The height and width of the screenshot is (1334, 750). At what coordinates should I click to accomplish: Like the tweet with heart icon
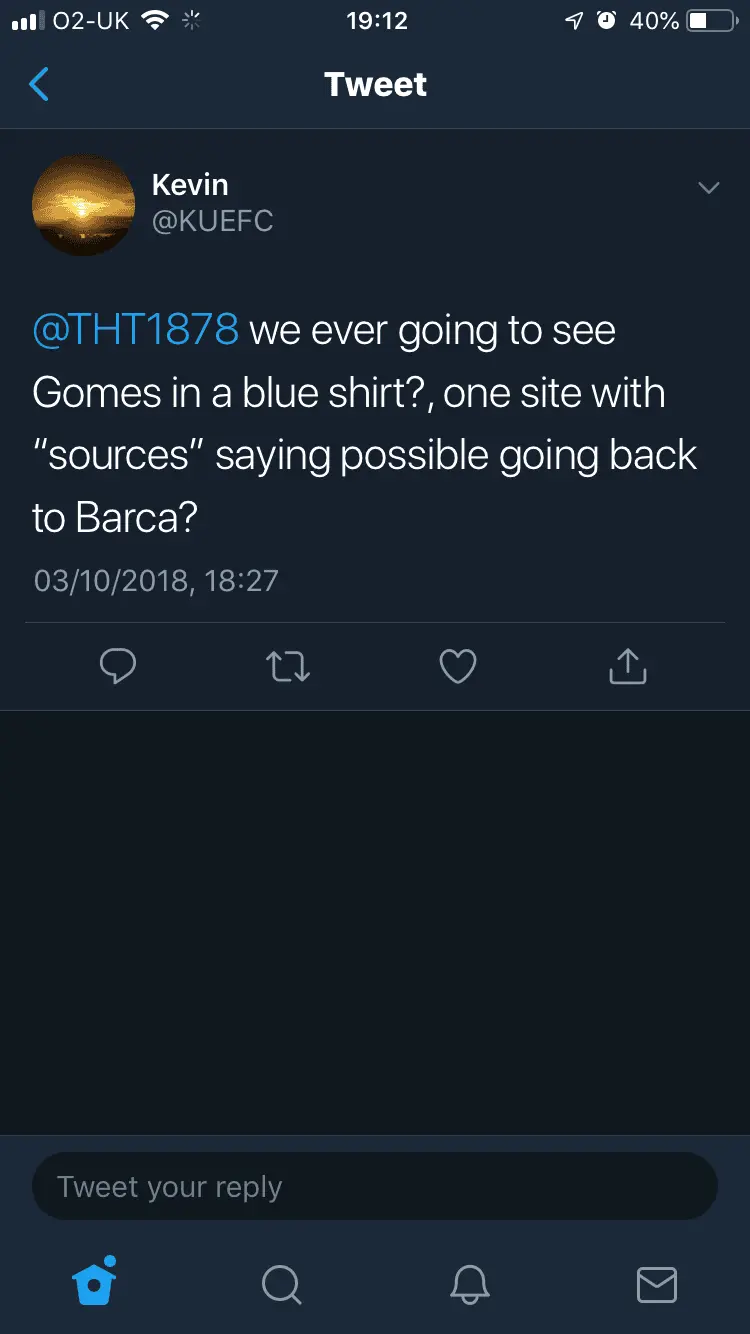(458, 666)
